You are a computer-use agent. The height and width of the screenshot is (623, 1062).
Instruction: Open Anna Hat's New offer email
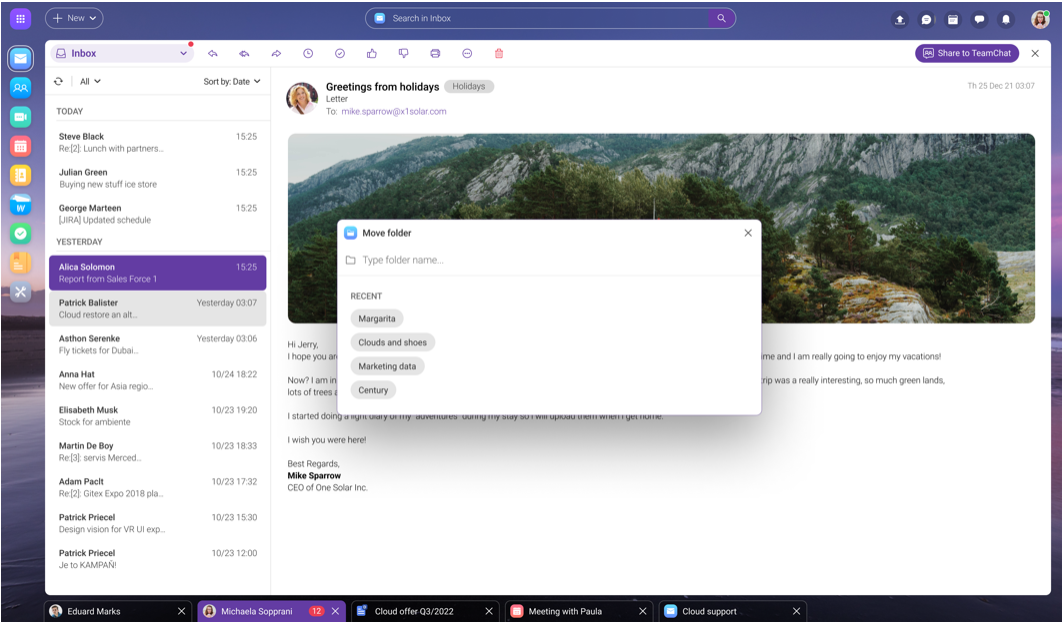(x=158, y=380)
